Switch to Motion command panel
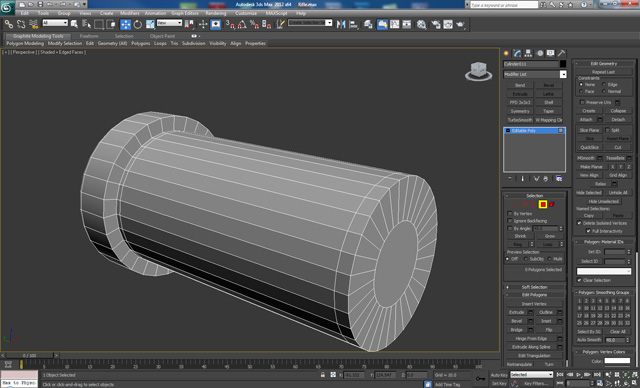640x388 pixels. pyautogui.click(x=540, y=53)
